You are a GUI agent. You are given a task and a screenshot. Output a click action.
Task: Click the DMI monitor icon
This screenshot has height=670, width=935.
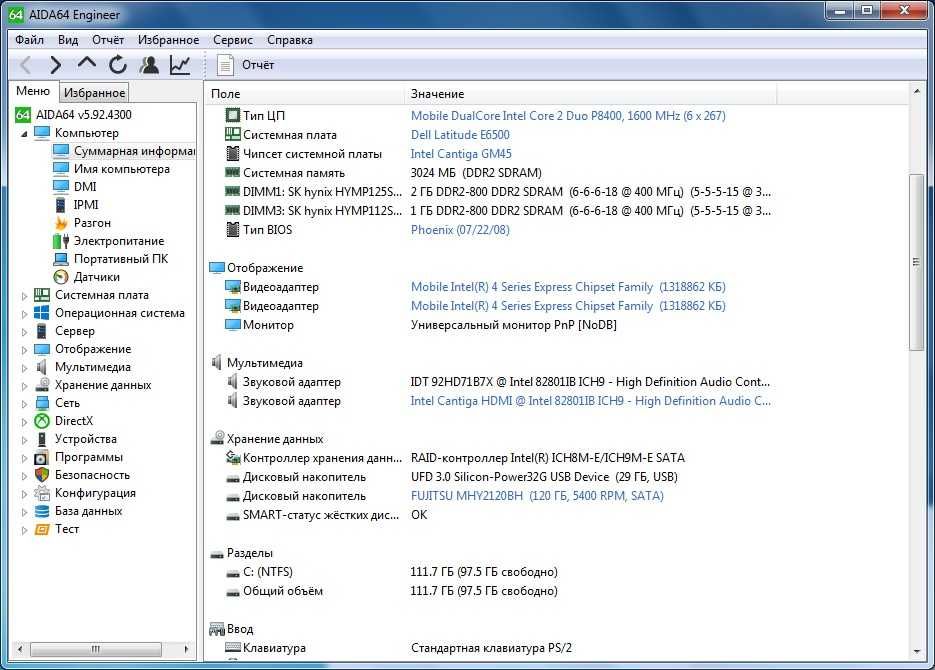point(61,187)
